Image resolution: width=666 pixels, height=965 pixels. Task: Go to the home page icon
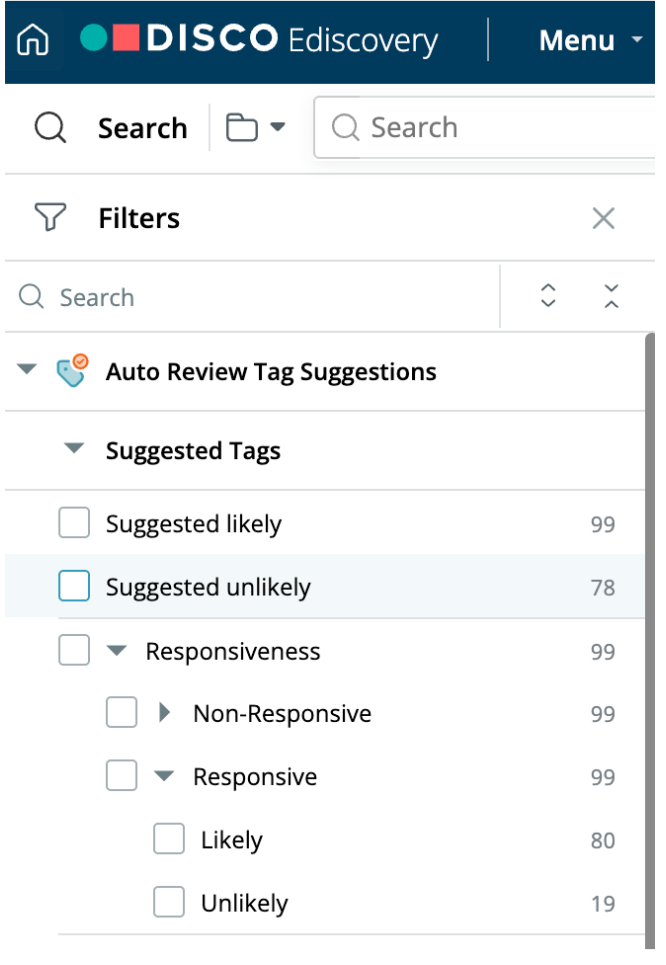click(x=33, y=41)
